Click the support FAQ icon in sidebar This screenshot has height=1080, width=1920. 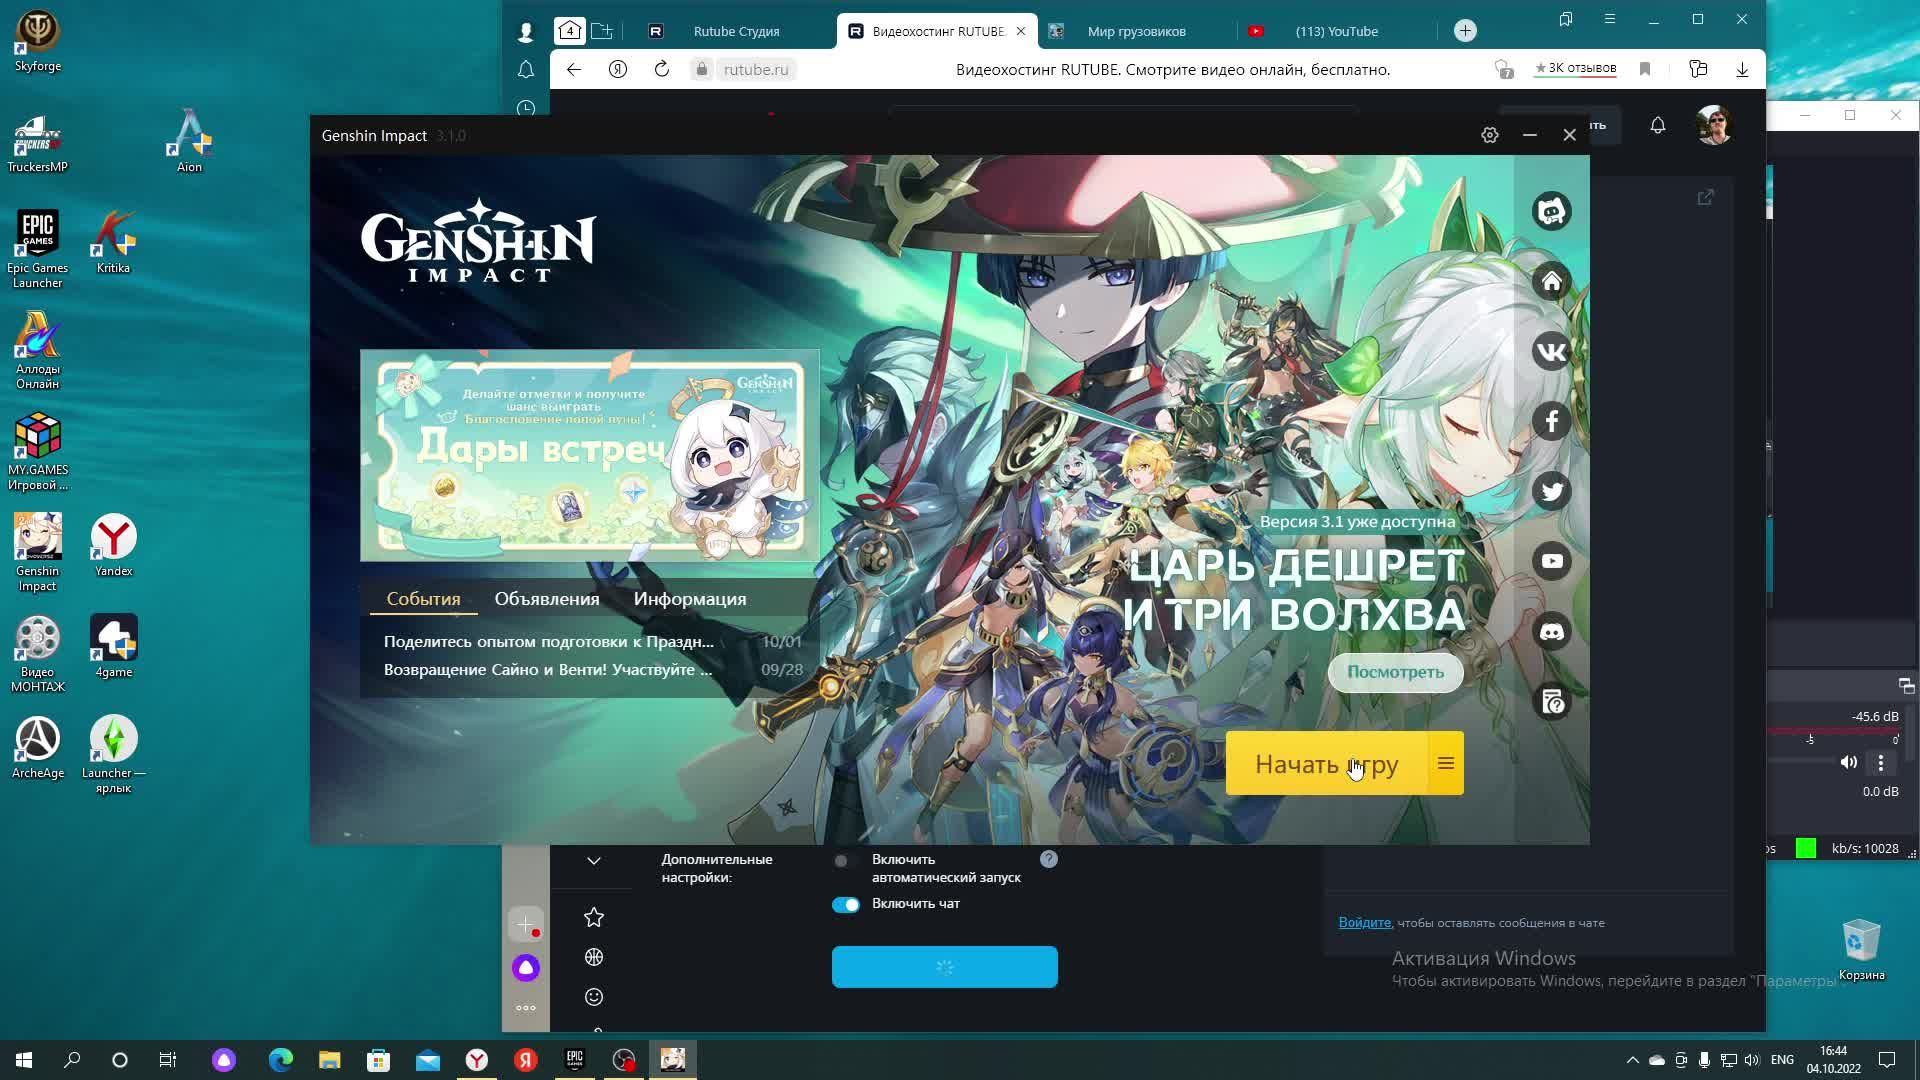click(x=1552, y=702)
